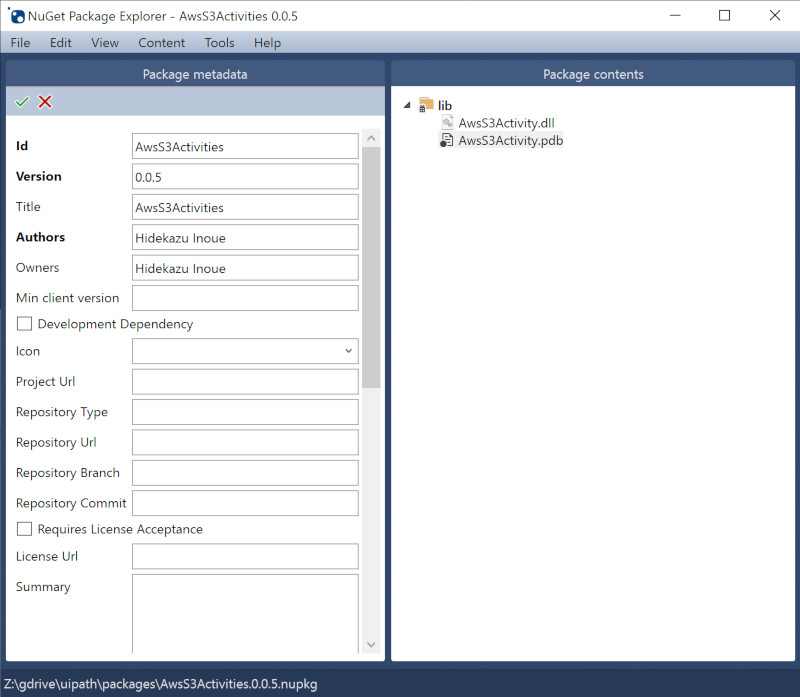Click the green checkmark to accept metadata
The image size is (800, 697).
tap(22, 102)
